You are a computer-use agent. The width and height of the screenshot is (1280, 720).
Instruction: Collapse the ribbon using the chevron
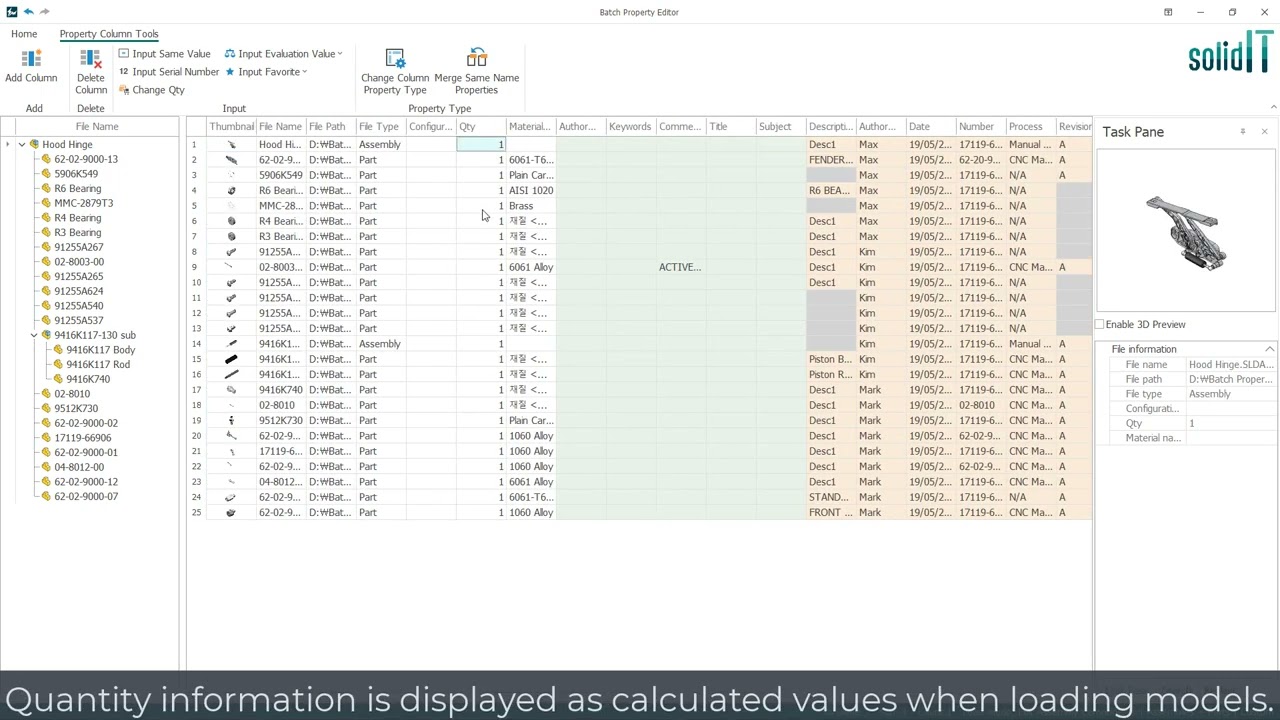pos(1272,107)
